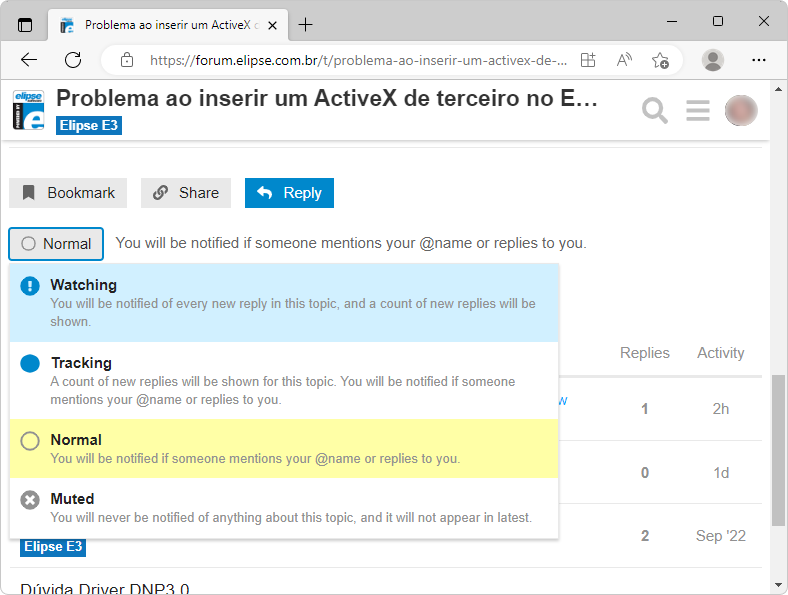788x595 pixels.
Task: Click the Elipse forum logo
Action: 29,110
